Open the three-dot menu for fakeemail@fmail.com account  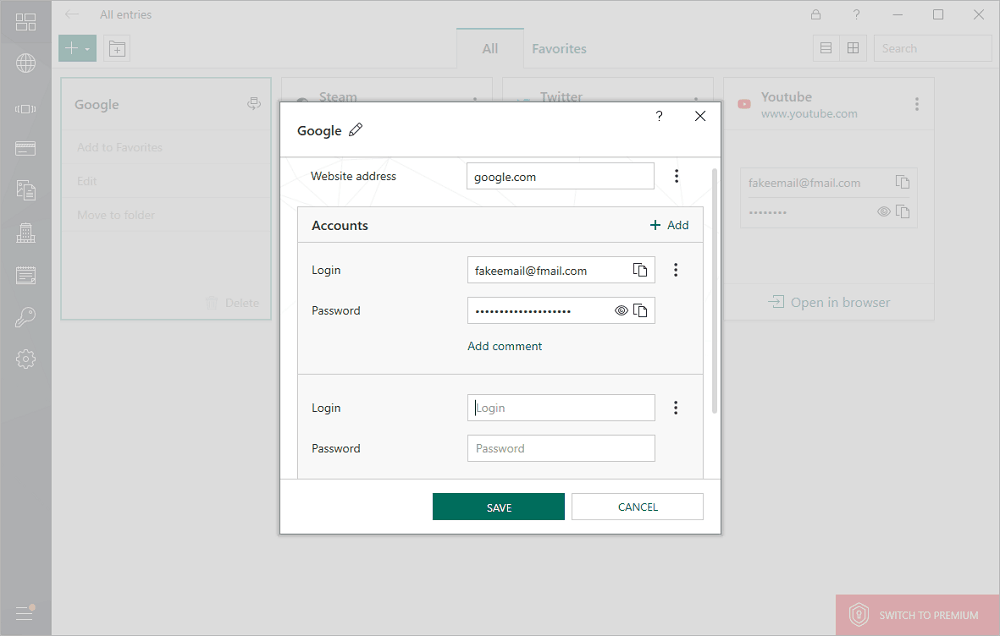(x=676, y=270)
